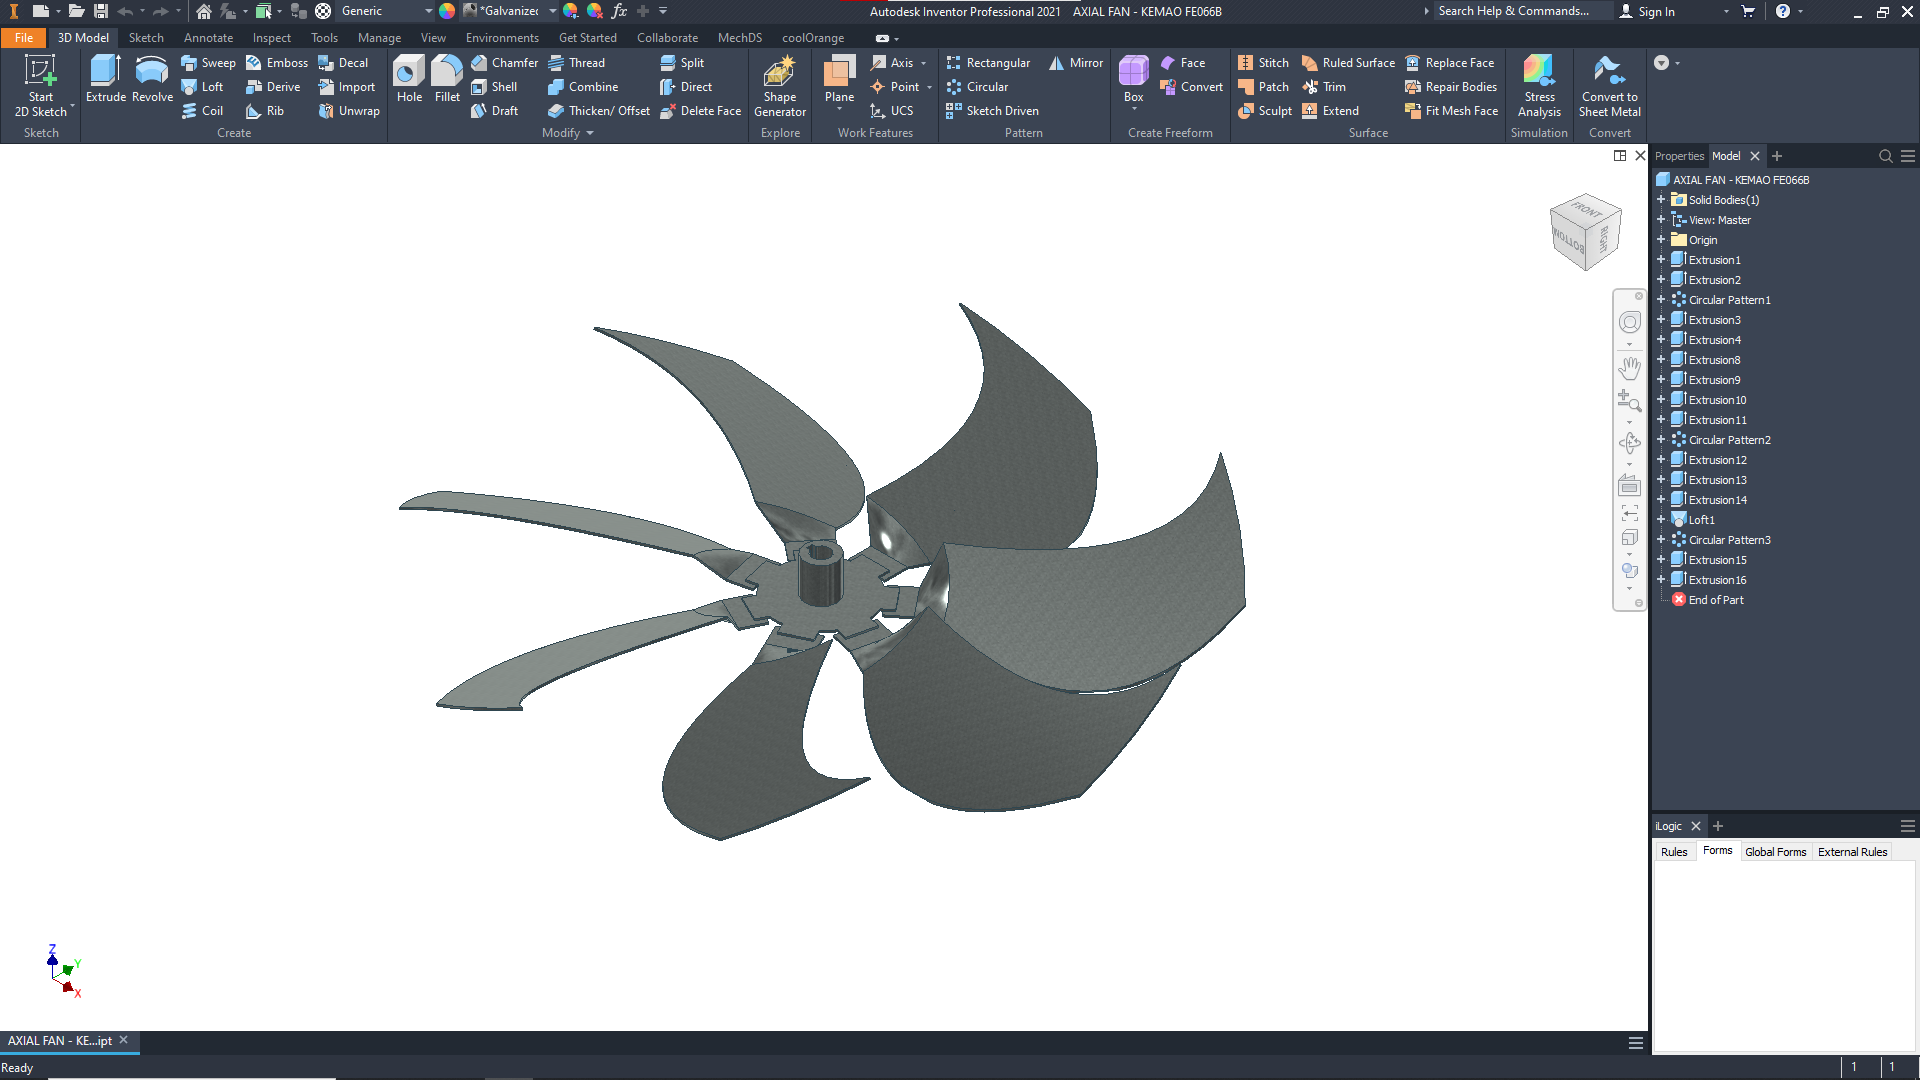Select the Mirror tool
Screen dimensions: 1920x1080
click(1076, 63)
